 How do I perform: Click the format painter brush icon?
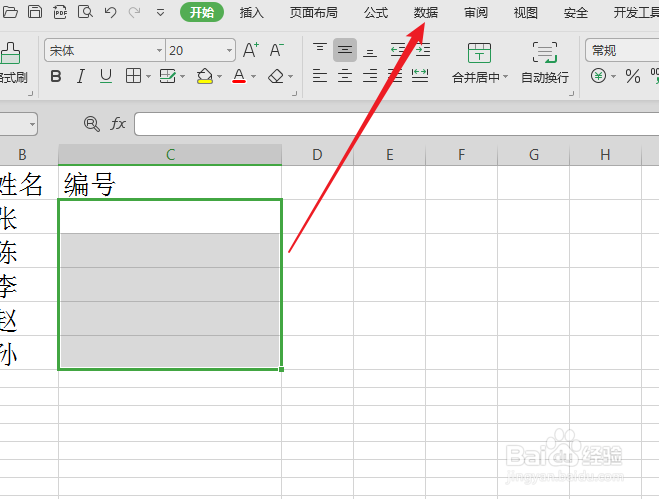10,53
